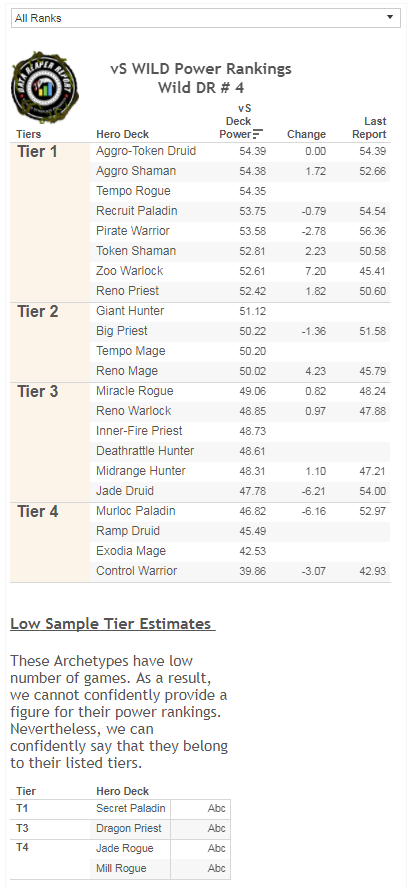Select the Last Report column header

point(369,128)
